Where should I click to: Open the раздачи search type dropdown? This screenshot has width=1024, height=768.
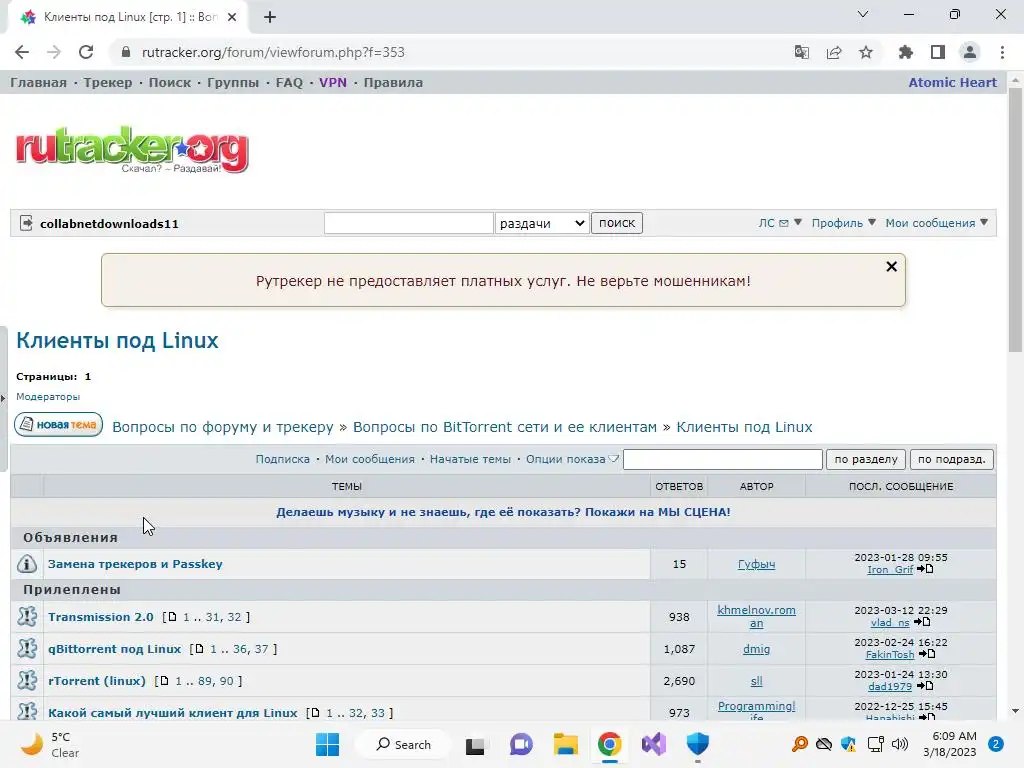click(x=542, y=223)
